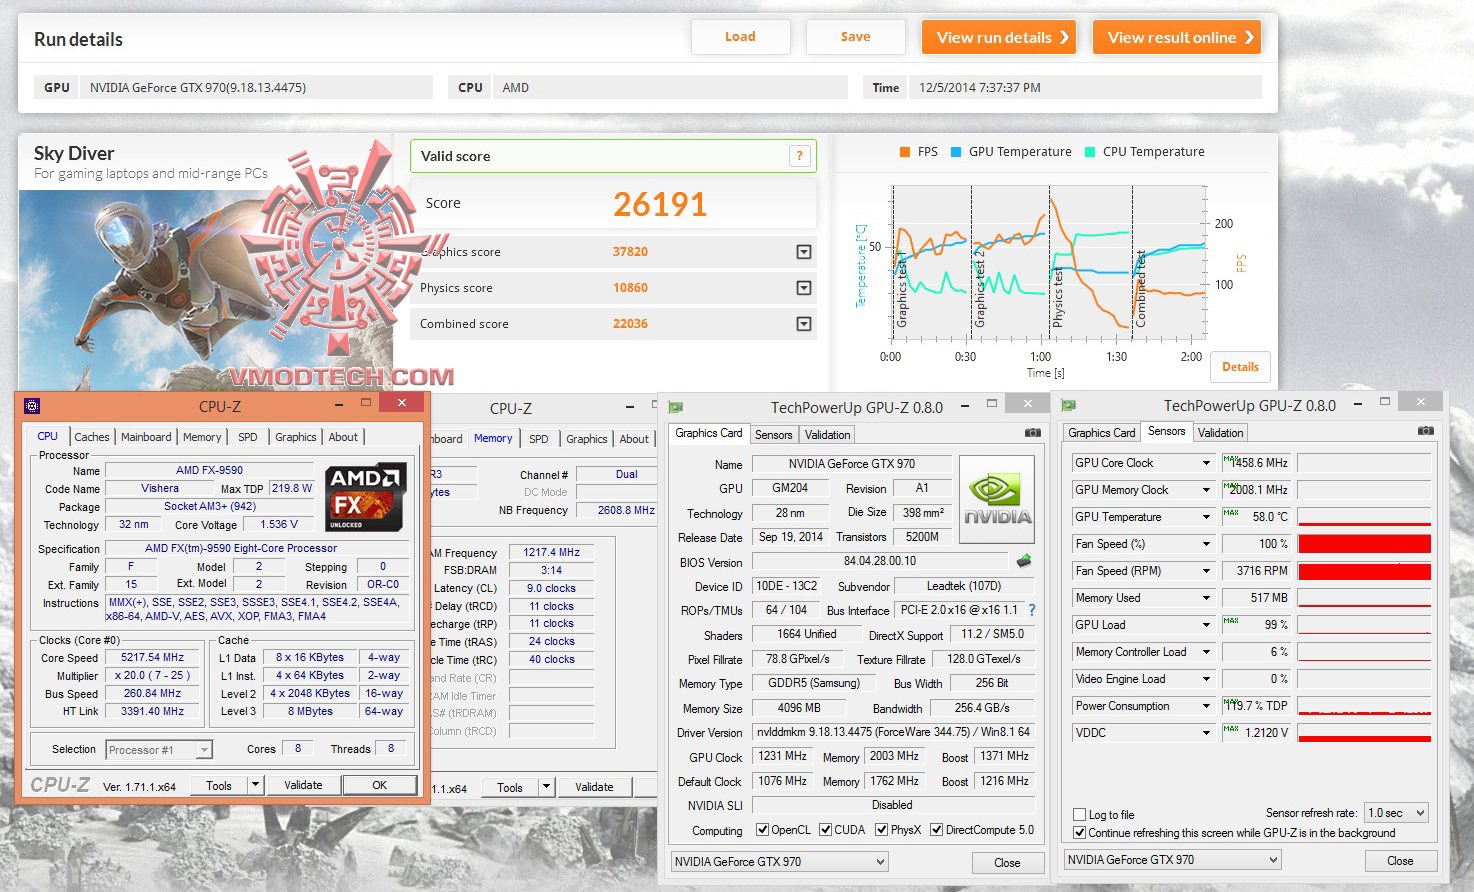Save BIOS using the chip icon beside BIOS Version
This screenshot has height=892, width=1474.
tap(1023, 561)
